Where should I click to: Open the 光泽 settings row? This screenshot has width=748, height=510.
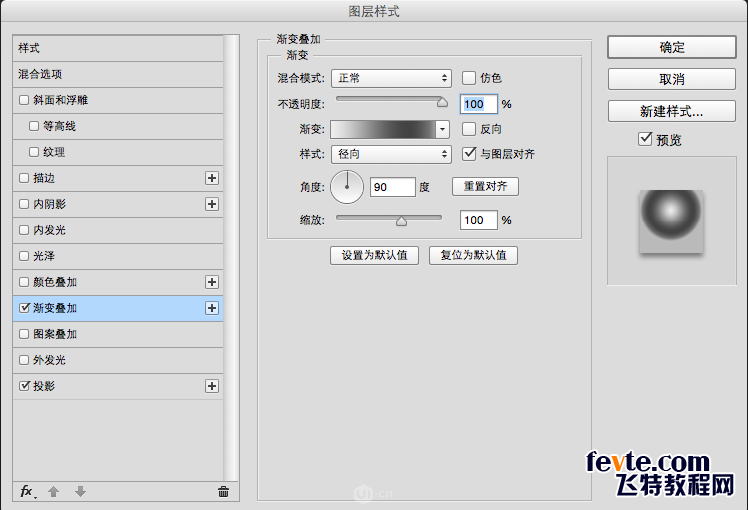pyautogui.click(x=118, y=256)
